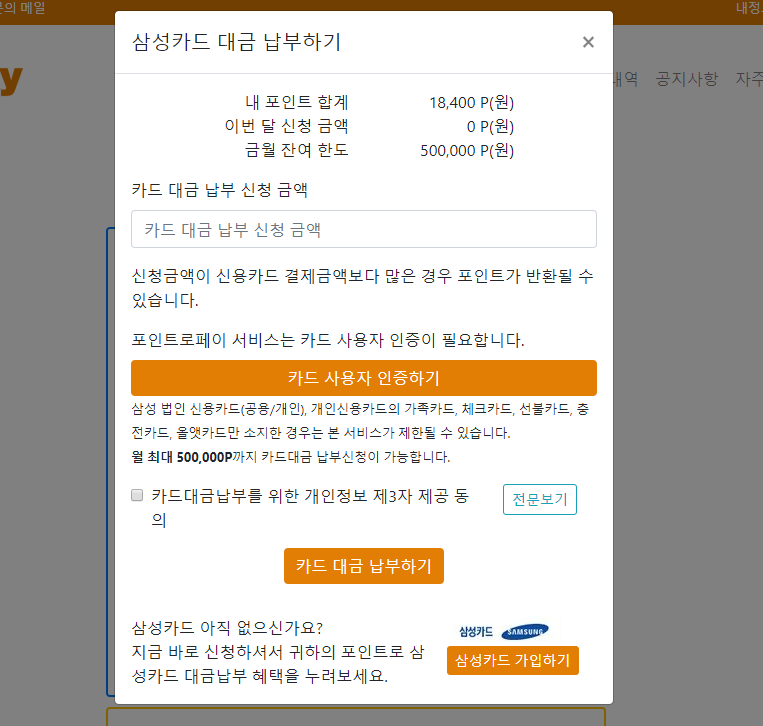Click the 삼성카드 text logo

(476, 632)
